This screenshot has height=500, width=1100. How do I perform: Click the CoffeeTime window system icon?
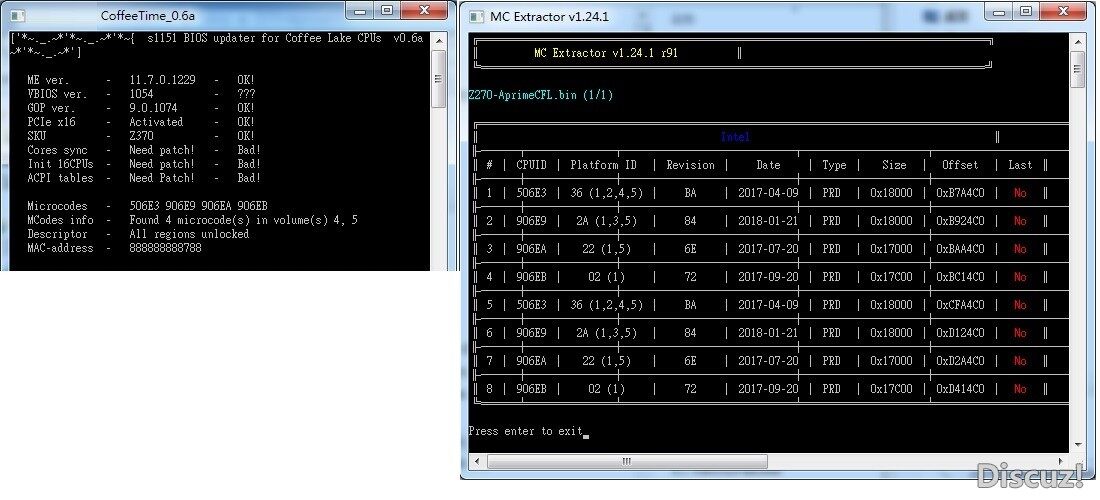(18, 15)
